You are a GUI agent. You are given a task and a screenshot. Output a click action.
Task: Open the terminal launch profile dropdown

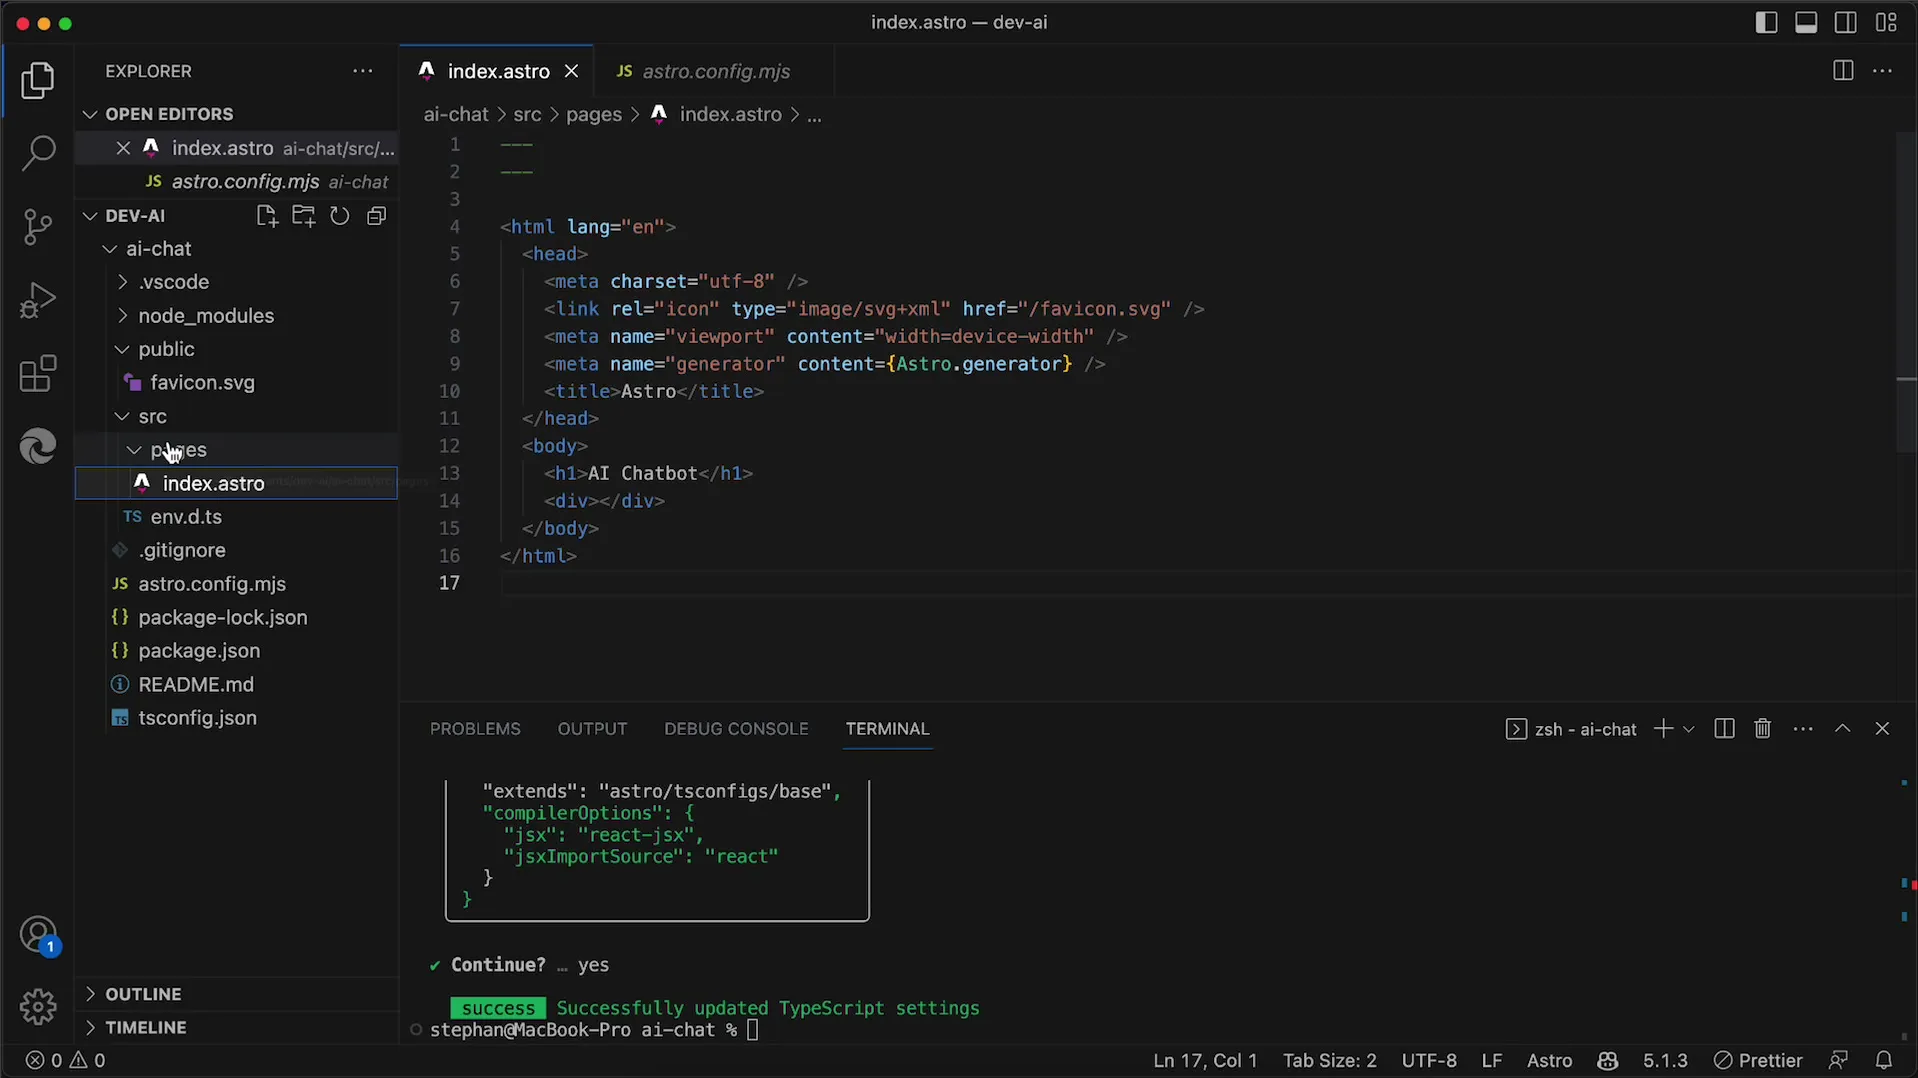click(x=1689, y=729)
